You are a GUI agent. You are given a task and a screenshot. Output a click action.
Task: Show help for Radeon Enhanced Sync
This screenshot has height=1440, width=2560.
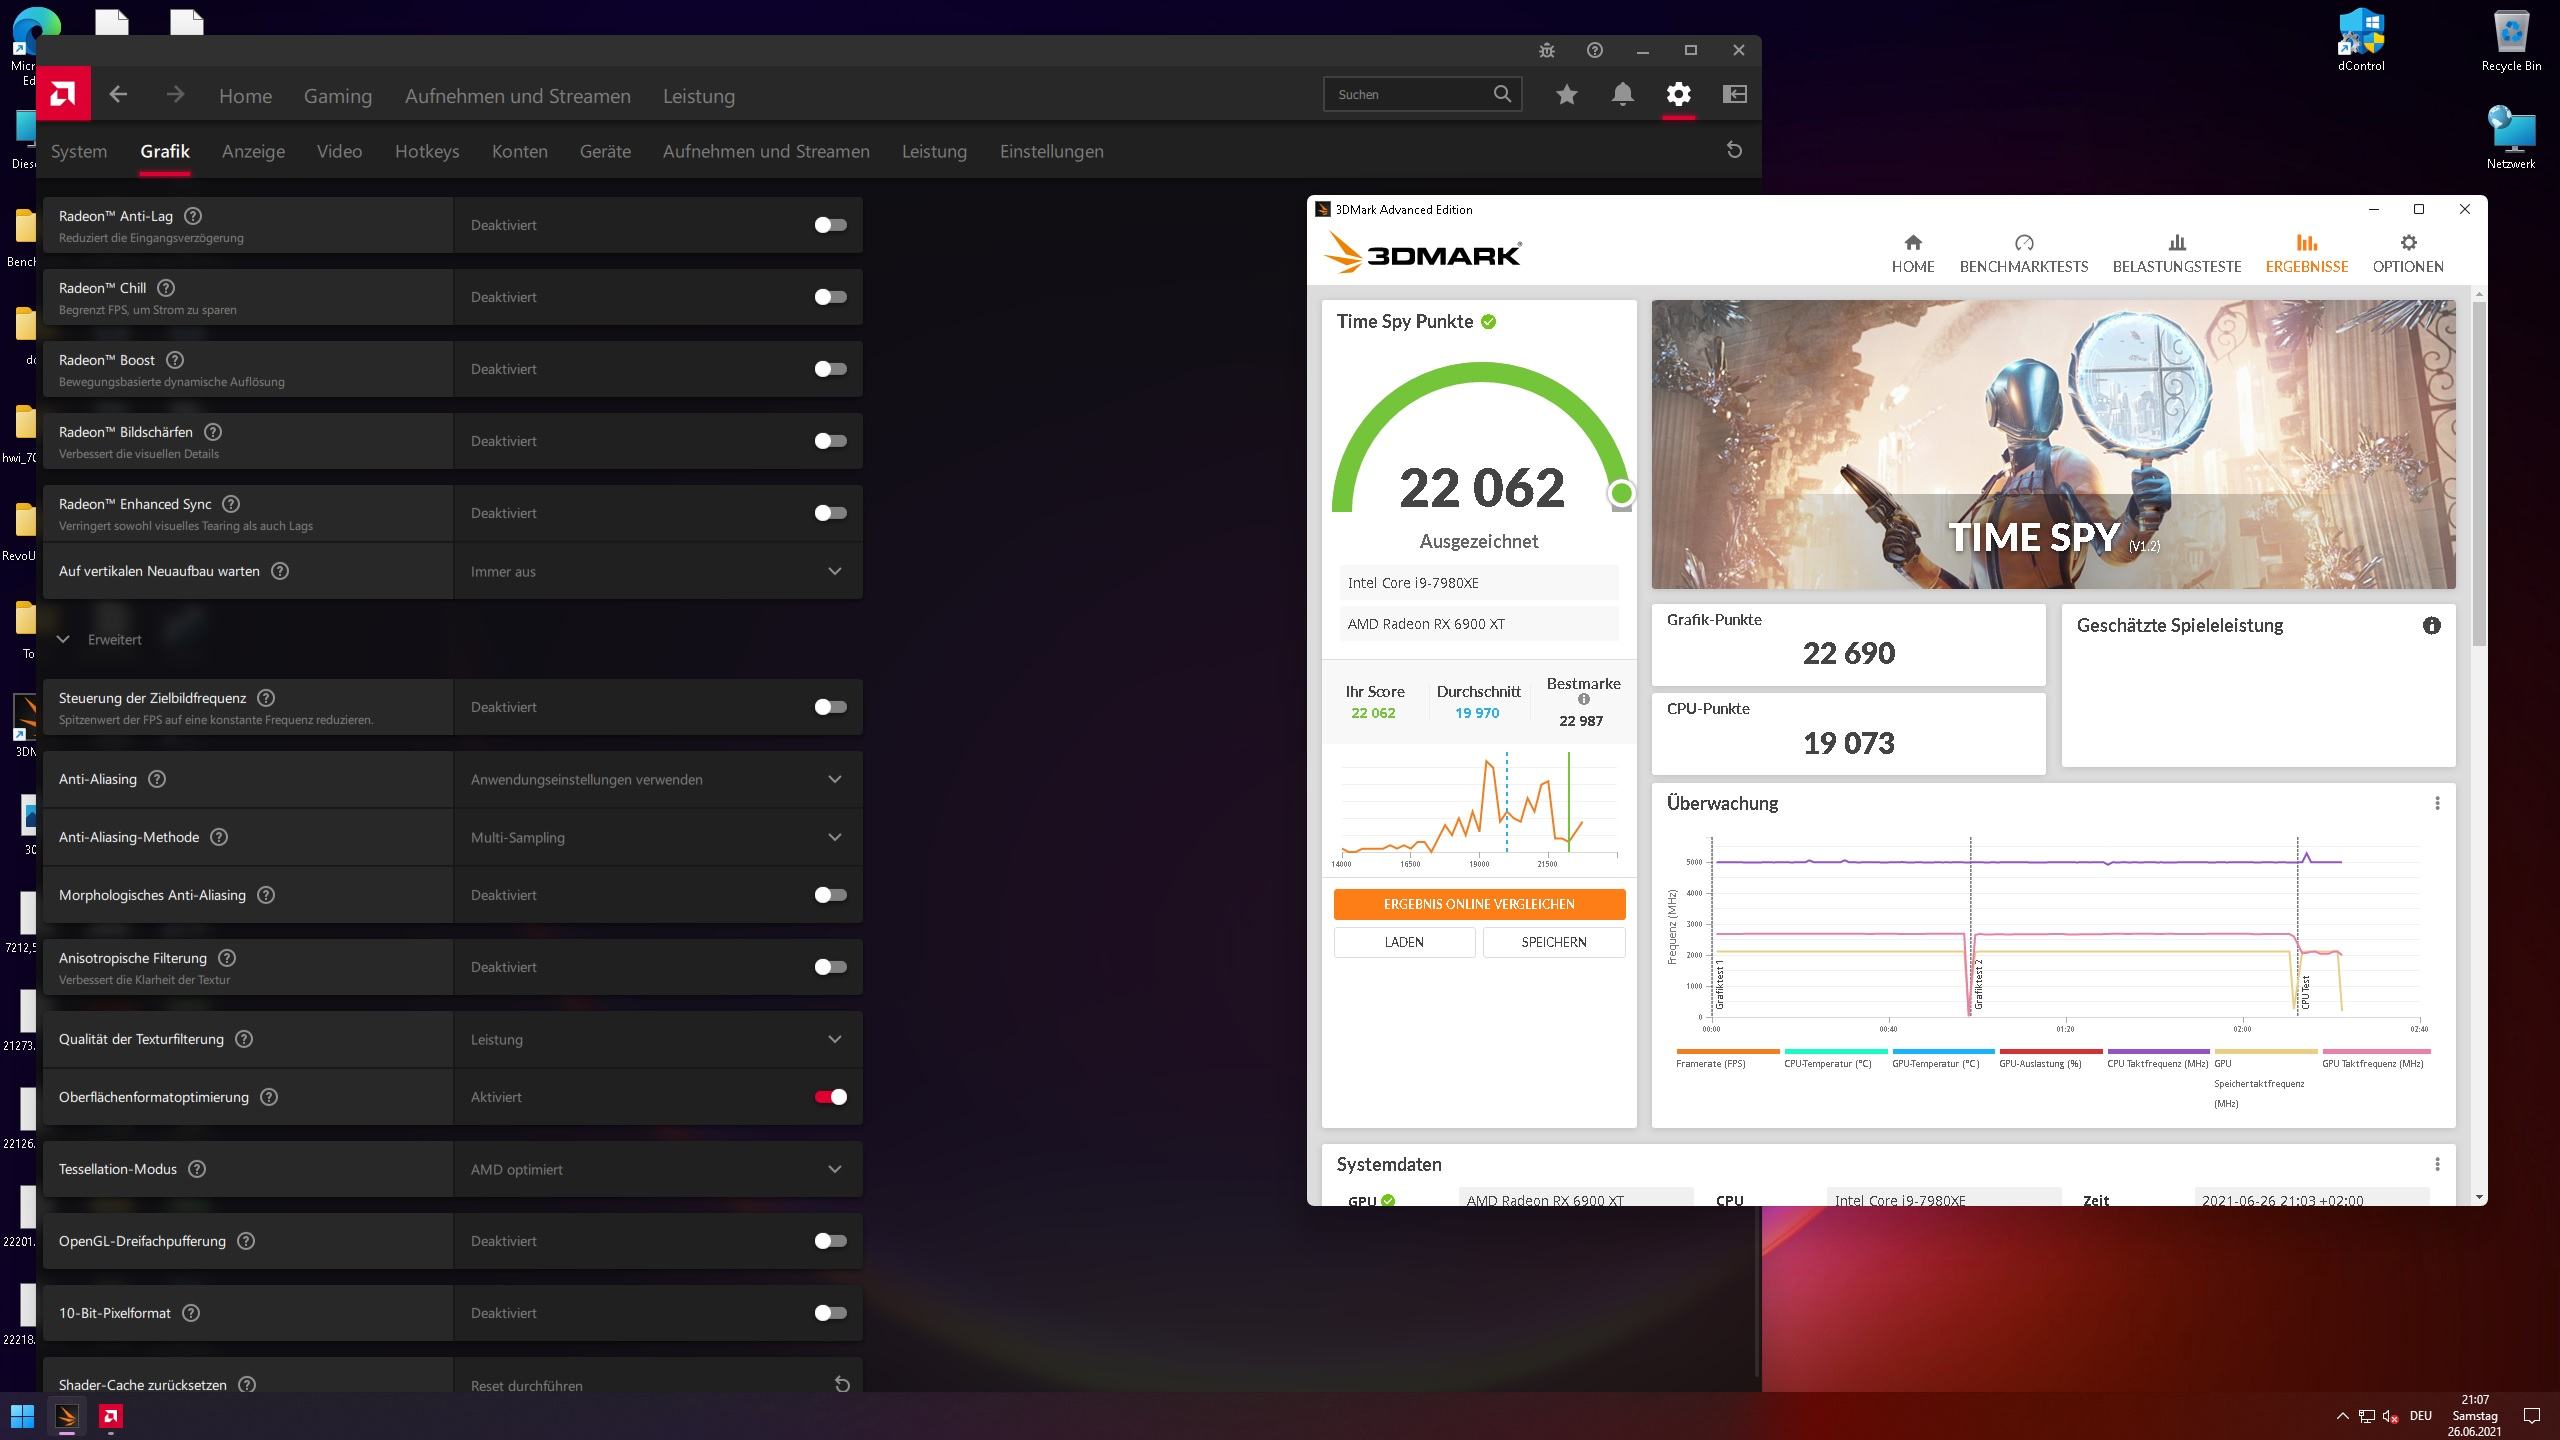(231, 504)
